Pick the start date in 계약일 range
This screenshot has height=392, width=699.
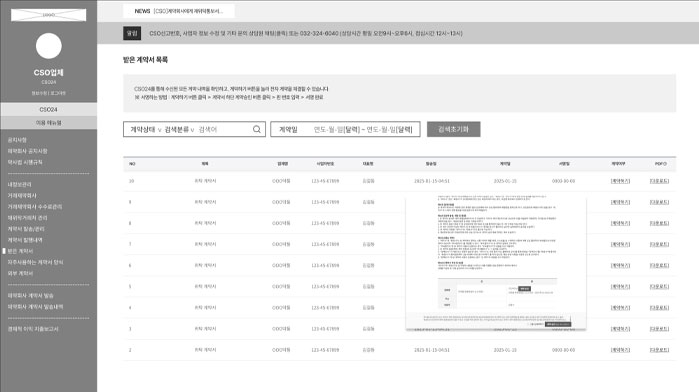(x=337, y=129)
